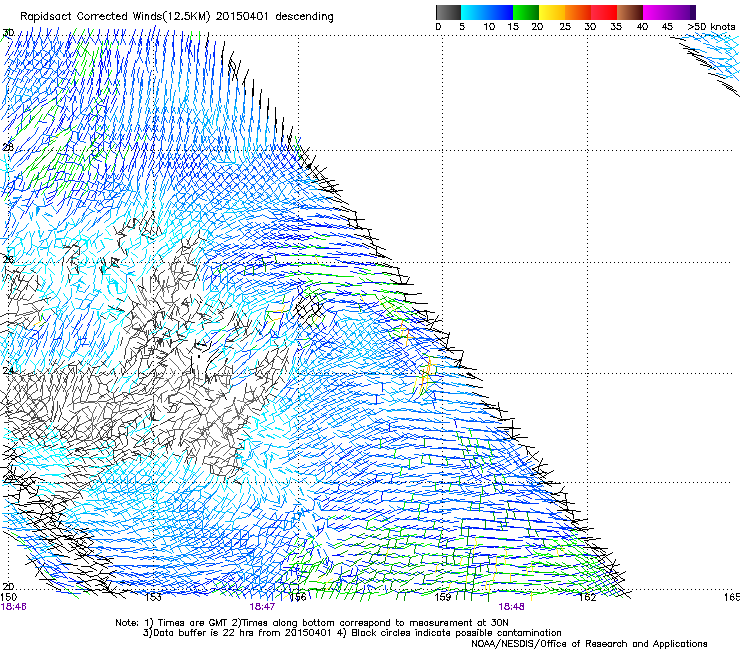This screenshot has height=650, width=740.
Task: Click the brown 35-40 knots legend segment
Action: click(x=630, y=12)
